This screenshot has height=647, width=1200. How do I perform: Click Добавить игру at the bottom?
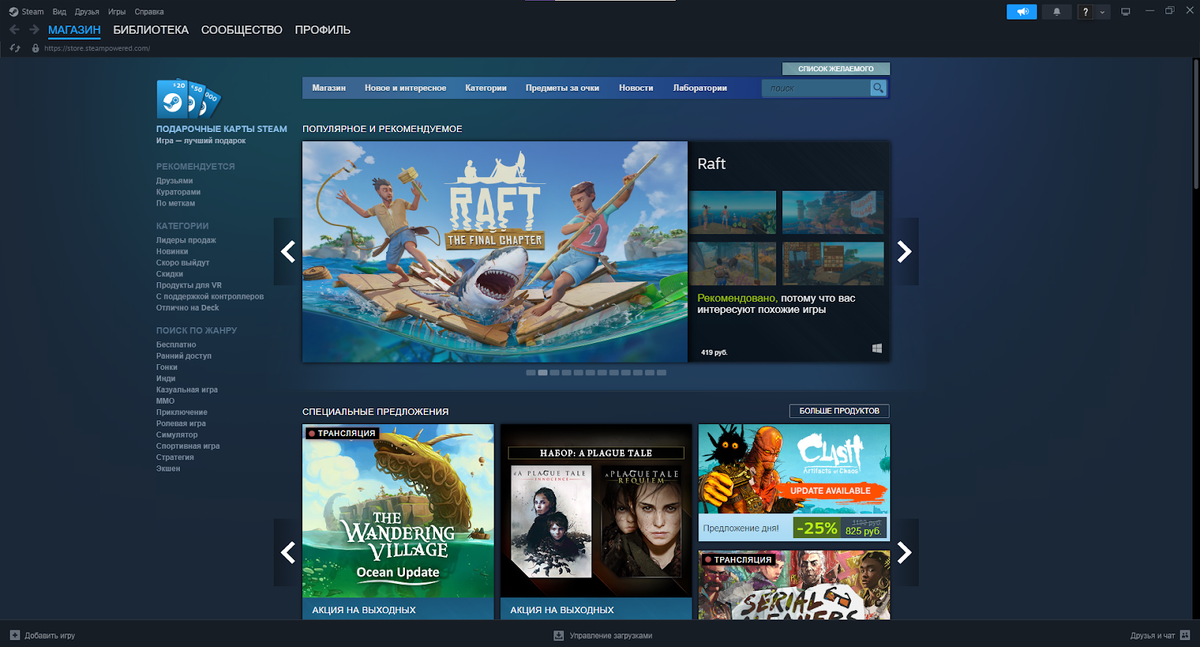42,635
